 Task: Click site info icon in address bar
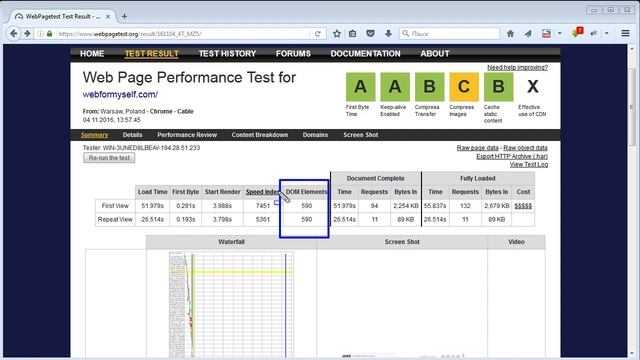pos(40,34)
